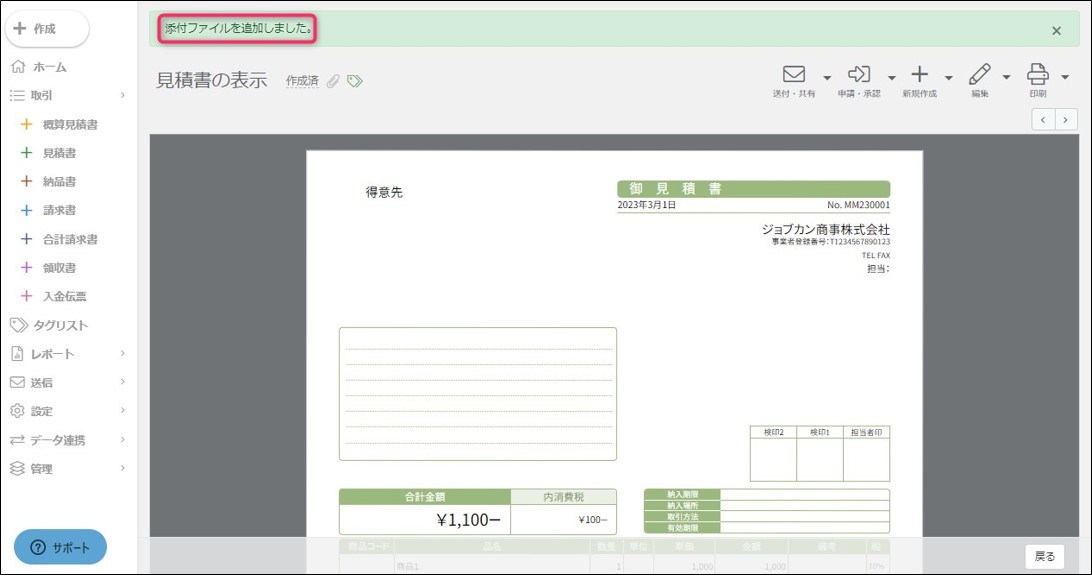Go to ホーム in the sidebar
1092x575 pixels.
click(49, 68)
